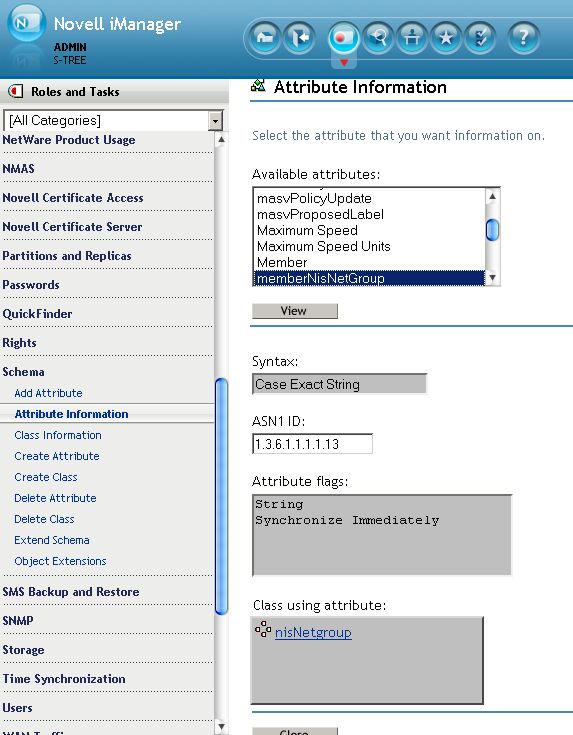Click the Attribute Information title icon
Image resolution: width=573 pixels, height=735 pixels.
[258, 85]
